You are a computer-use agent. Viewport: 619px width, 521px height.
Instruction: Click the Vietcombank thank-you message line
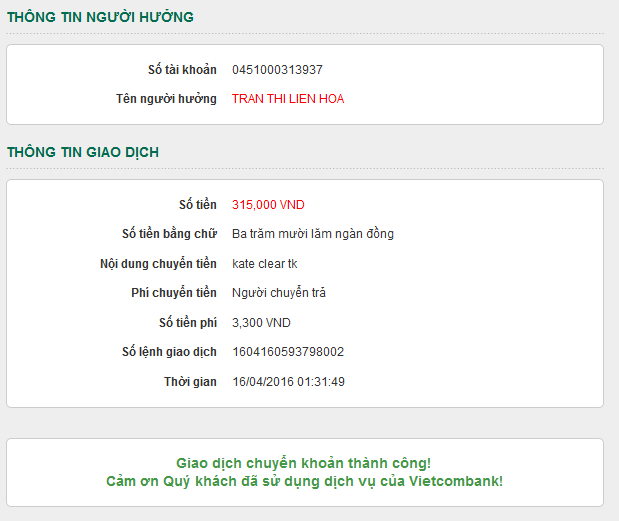(304, 481)
